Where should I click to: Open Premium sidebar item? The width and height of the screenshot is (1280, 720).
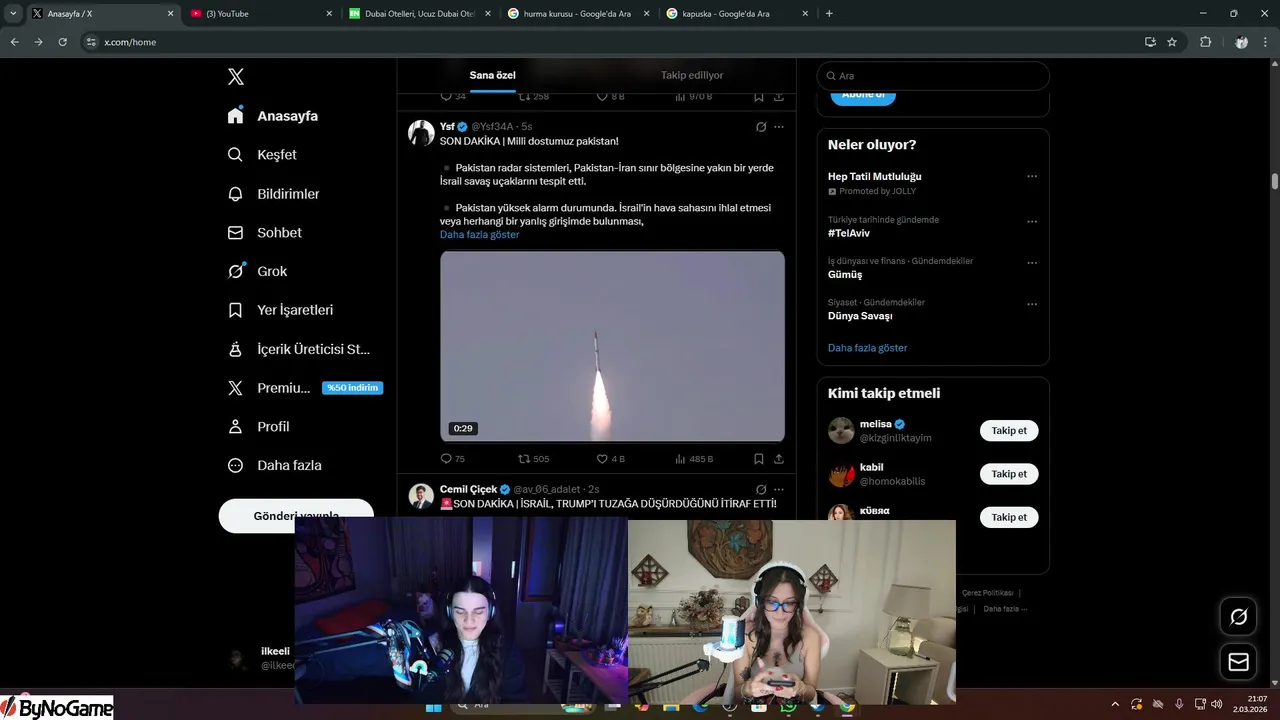305,388
